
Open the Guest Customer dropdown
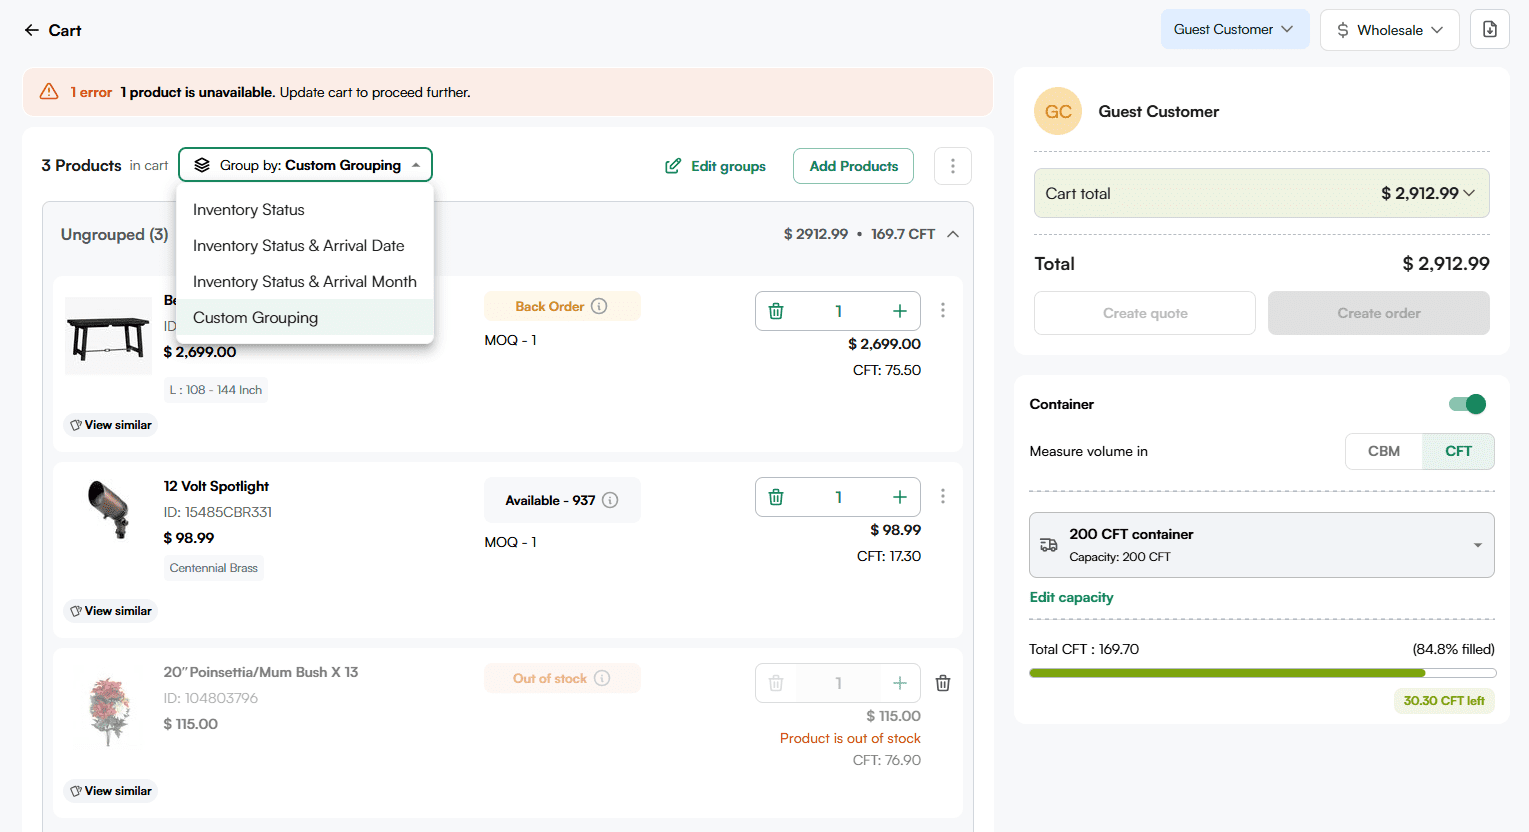tap(1233, 30)
